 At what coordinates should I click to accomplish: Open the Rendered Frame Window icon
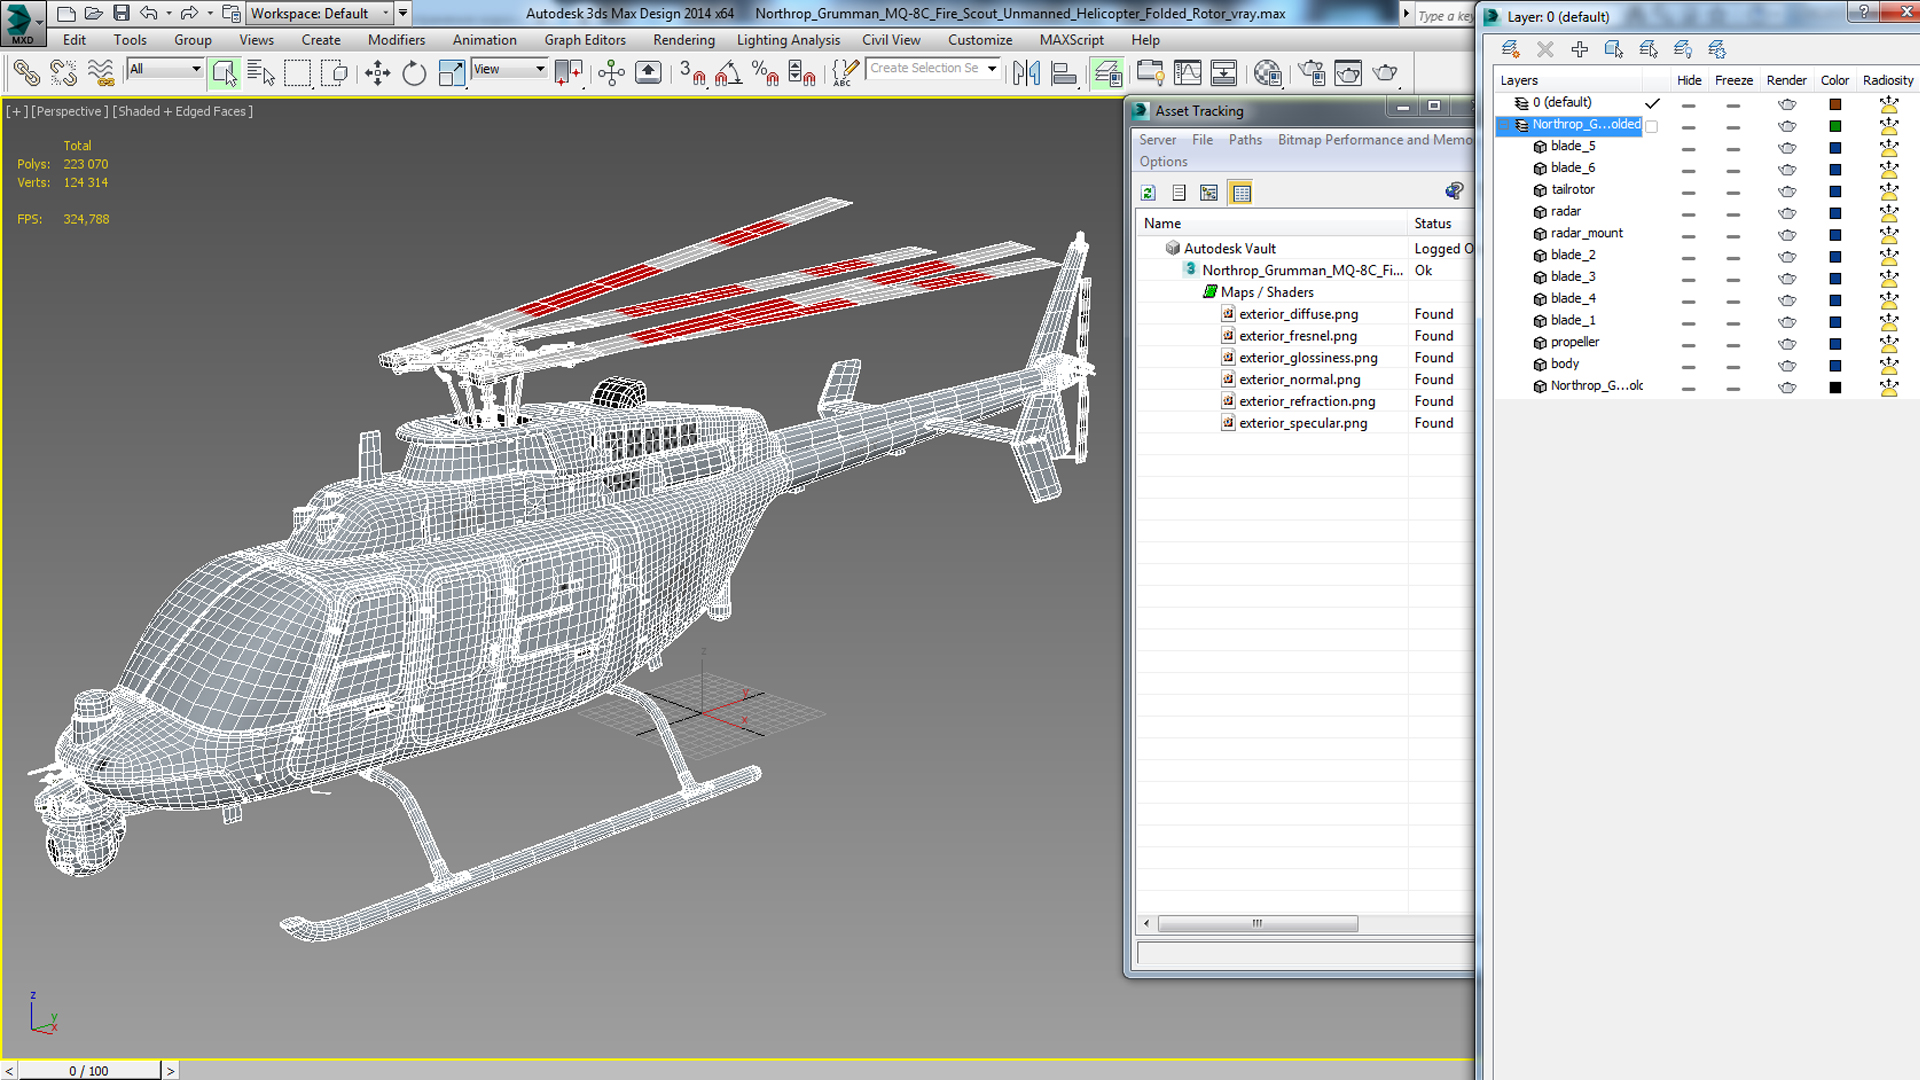coord(1348,72)
